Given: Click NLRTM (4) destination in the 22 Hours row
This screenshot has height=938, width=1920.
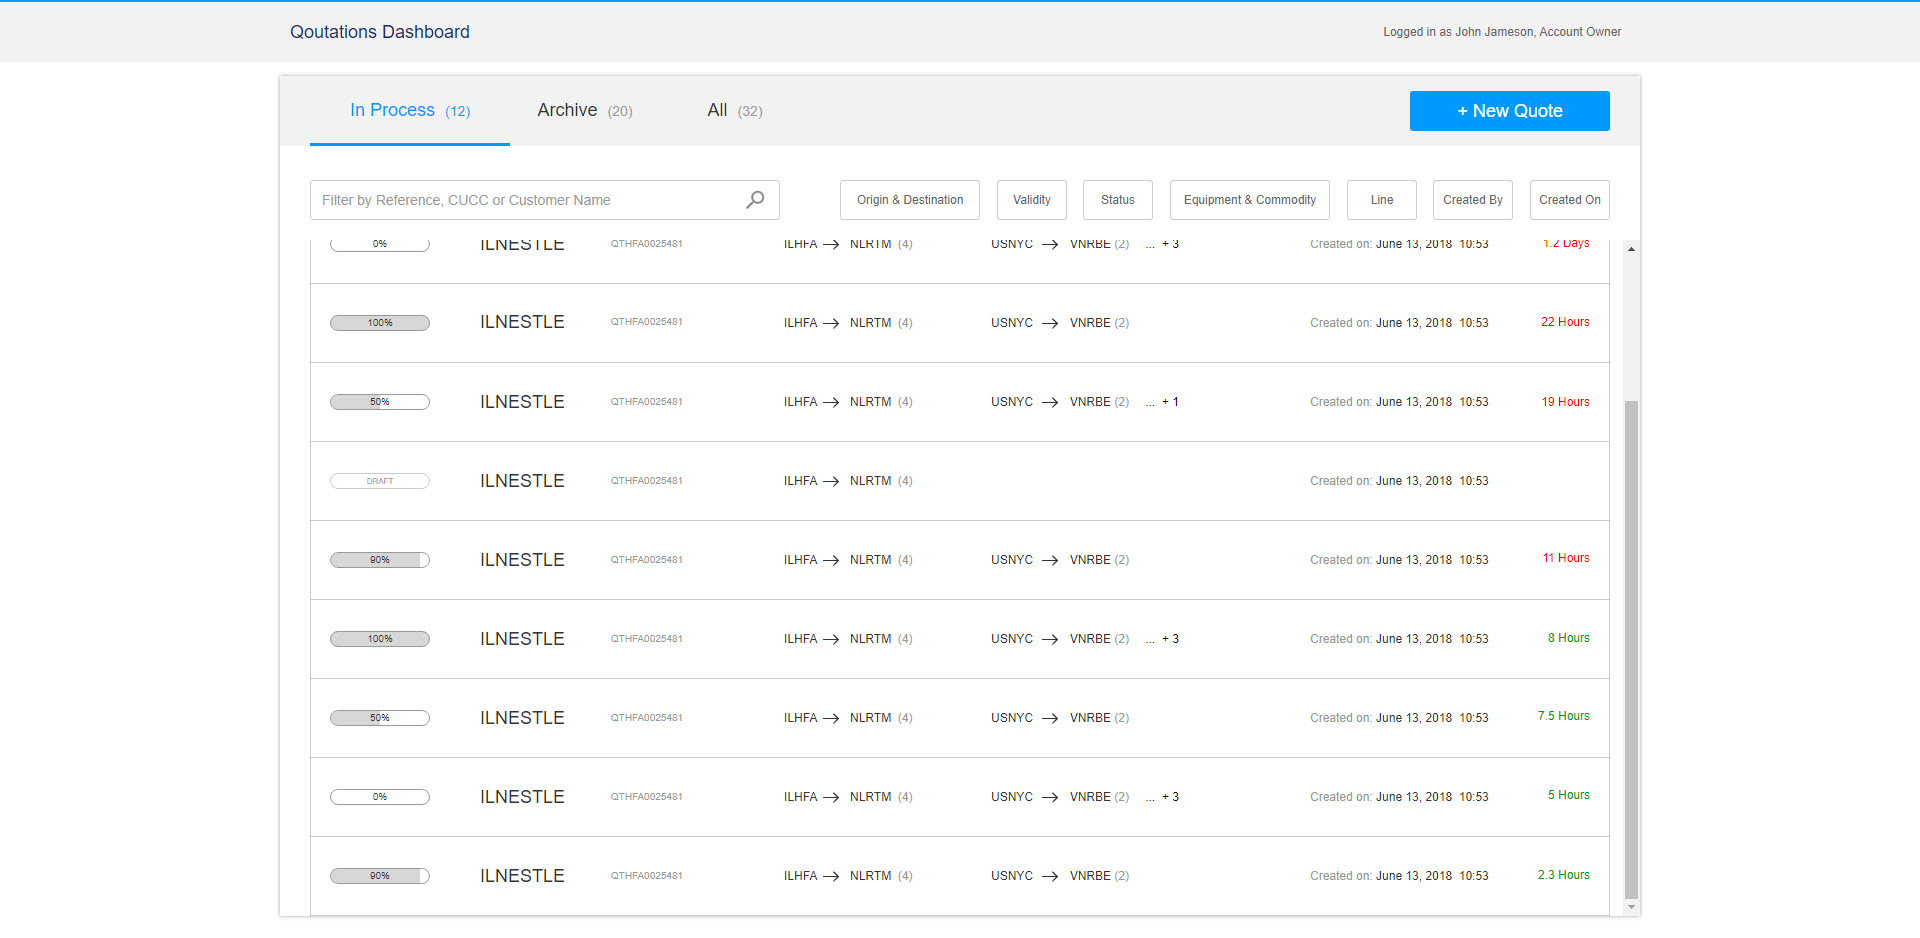Looking at the screenshot, I should click(881, 323).
